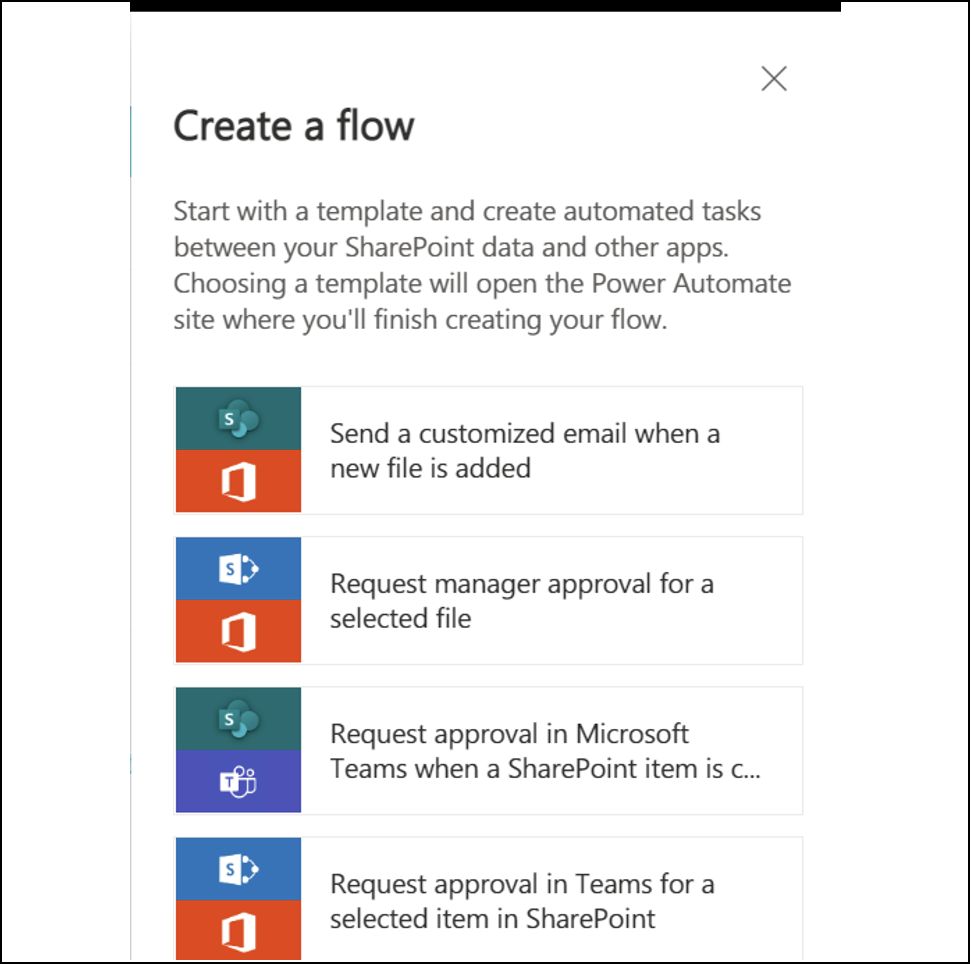This screenshot has width=972, height=964.
Task: Select the blue SharePoint icon on second template
Action: coord(238,567)
